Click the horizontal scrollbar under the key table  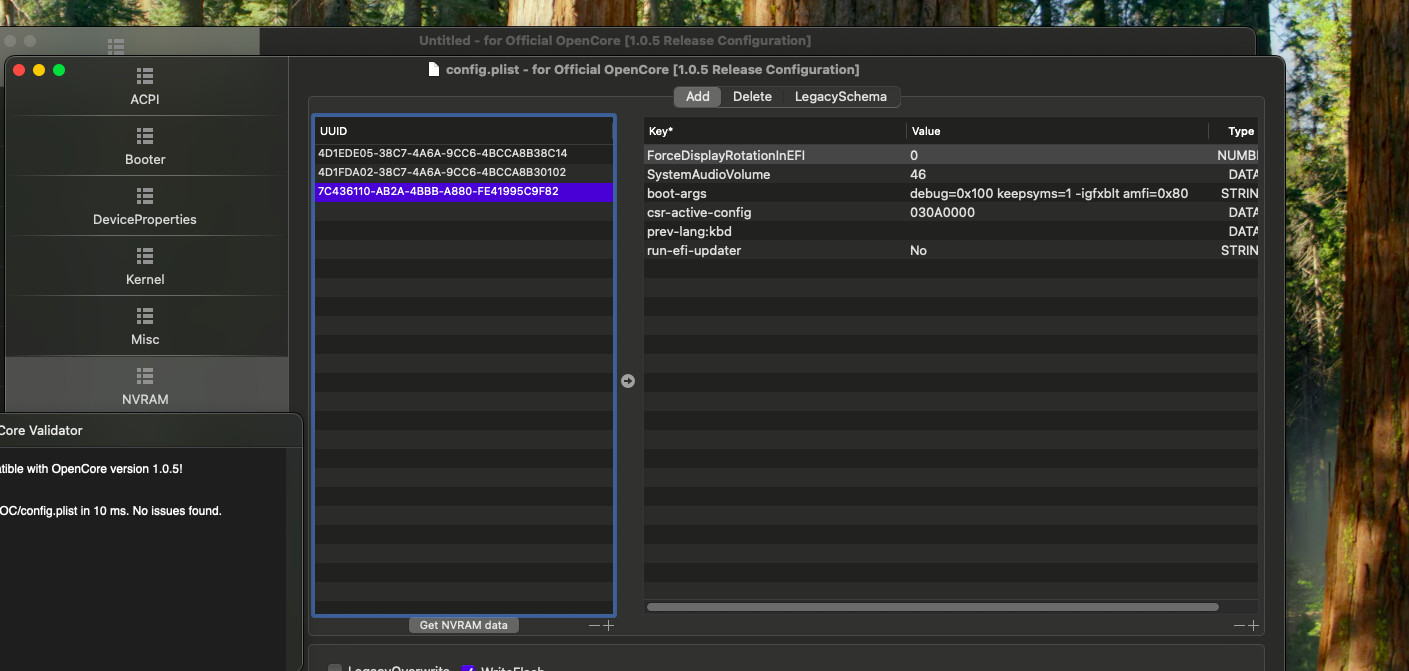click(932, 607)
